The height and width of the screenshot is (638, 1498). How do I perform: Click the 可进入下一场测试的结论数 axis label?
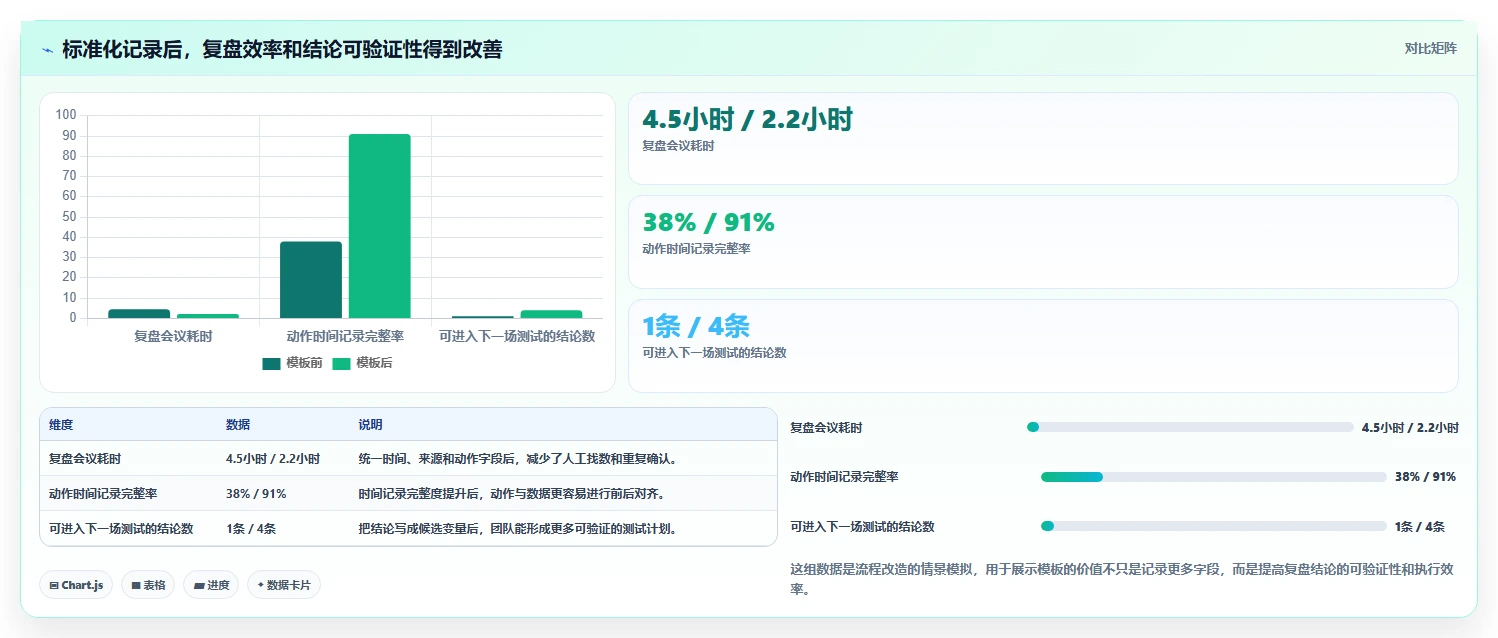517,336
